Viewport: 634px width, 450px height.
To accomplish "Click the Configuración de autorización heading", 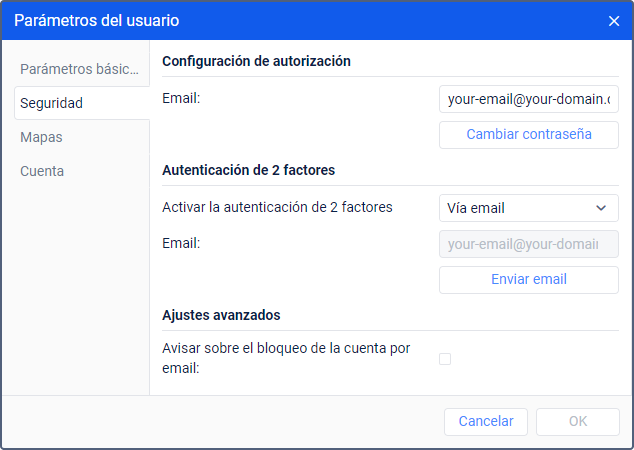I will tap(256, 61).
